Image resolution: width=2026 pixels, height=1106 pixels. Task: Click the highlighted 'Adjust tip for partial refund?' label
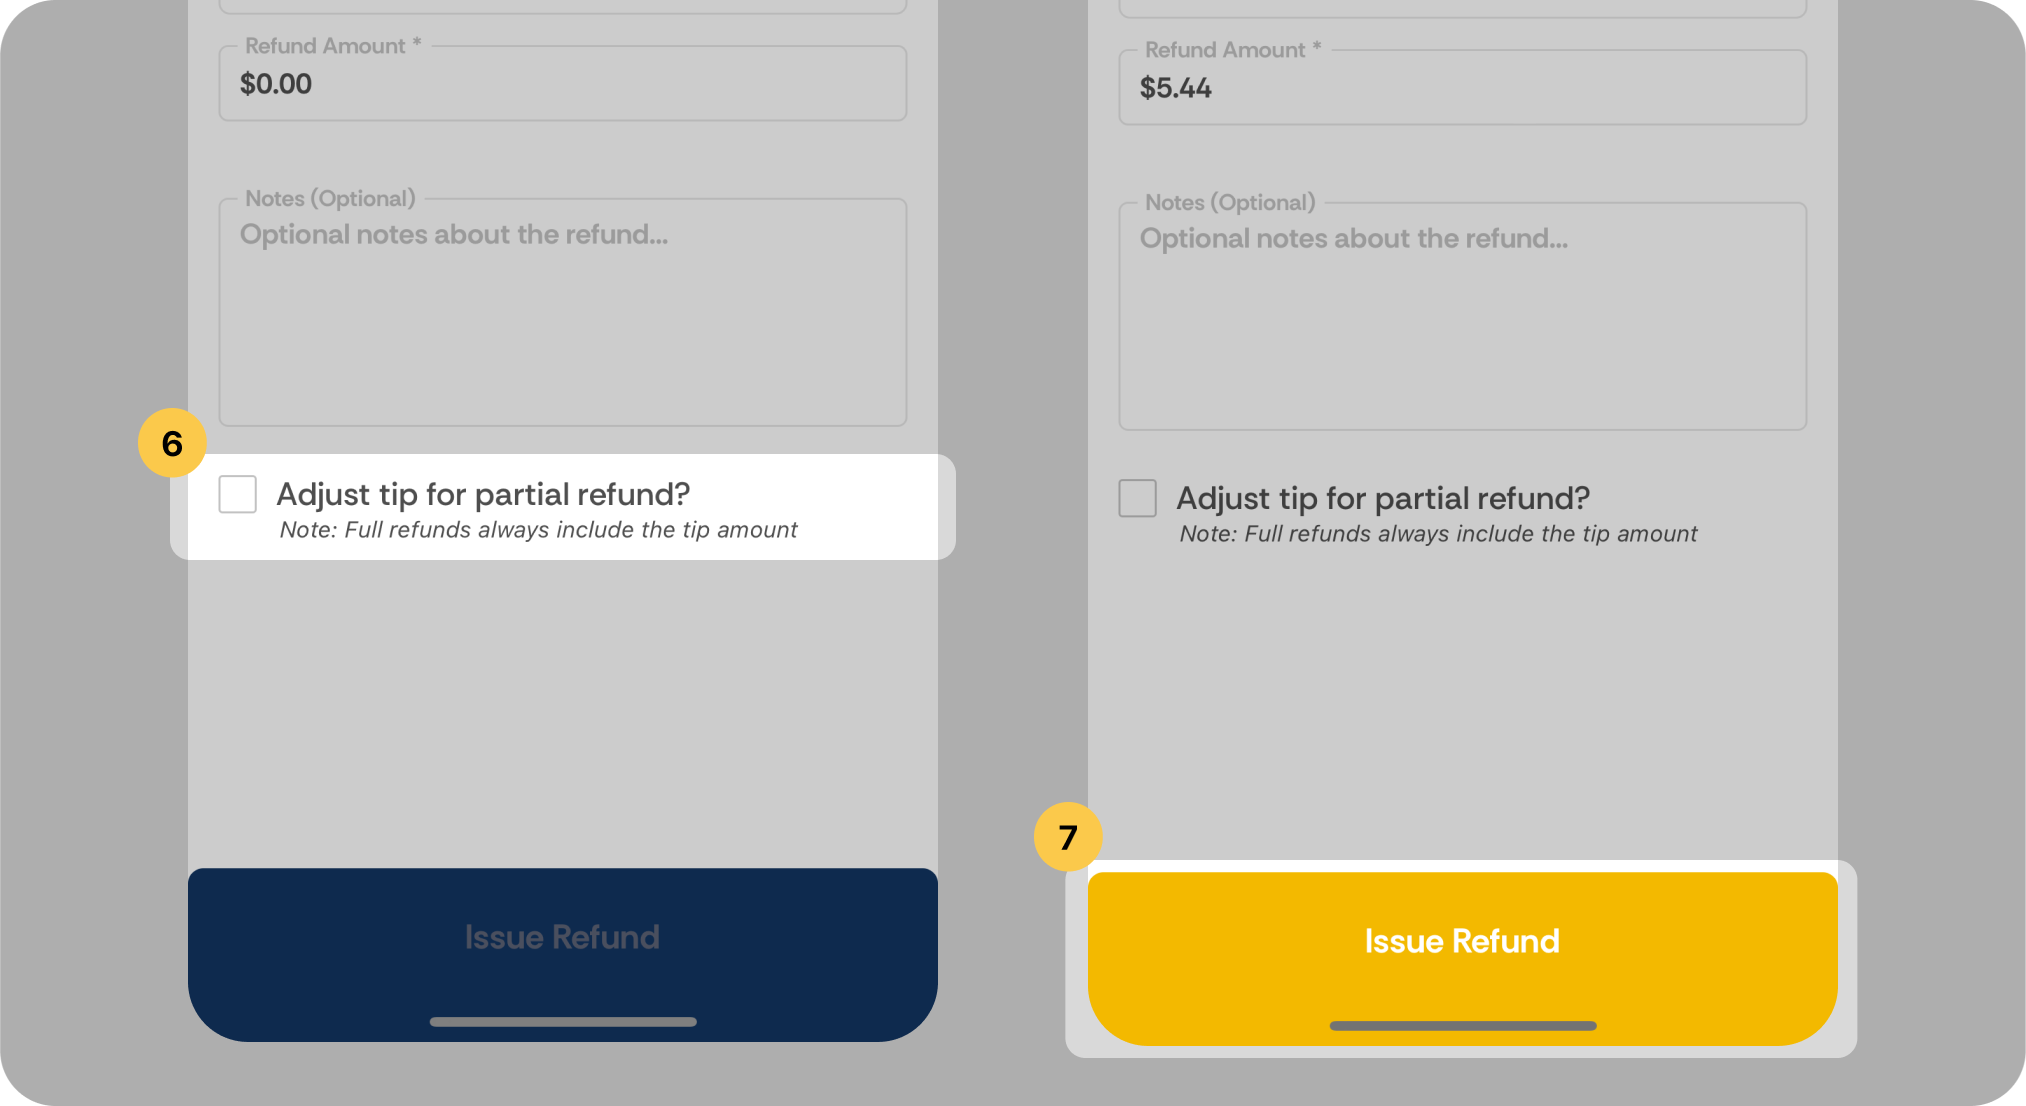[483, 494]
